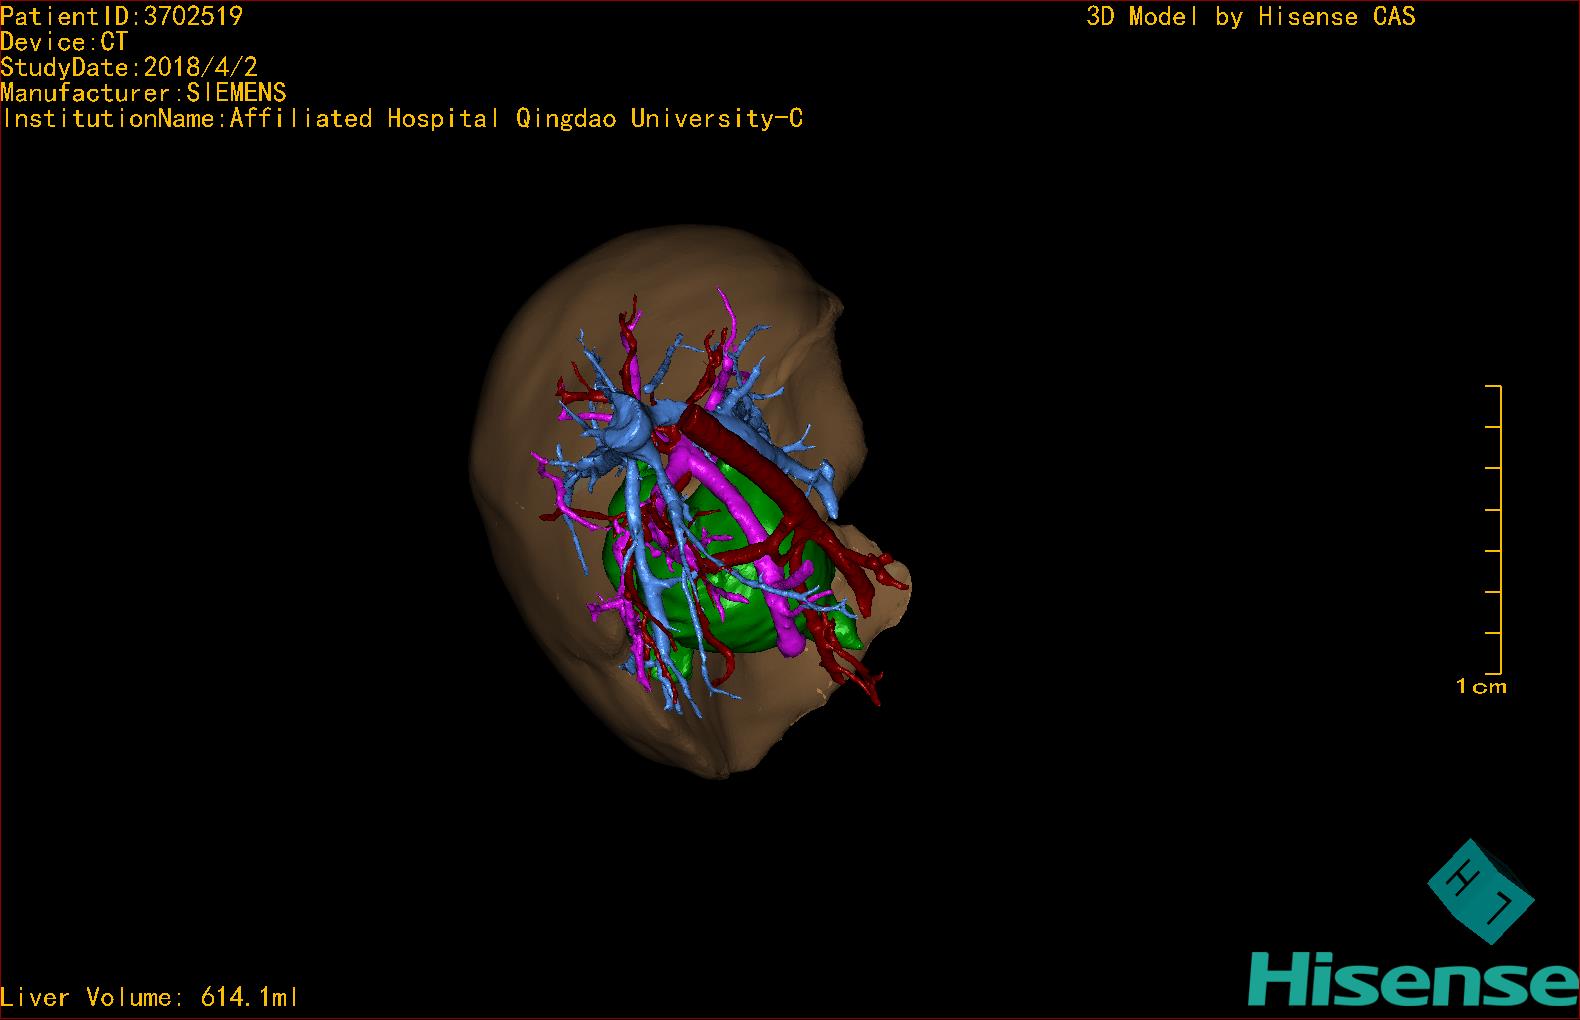Click the PatientID:3702519 text
Screen dimensions: 1580x1020
pos(121,16)
